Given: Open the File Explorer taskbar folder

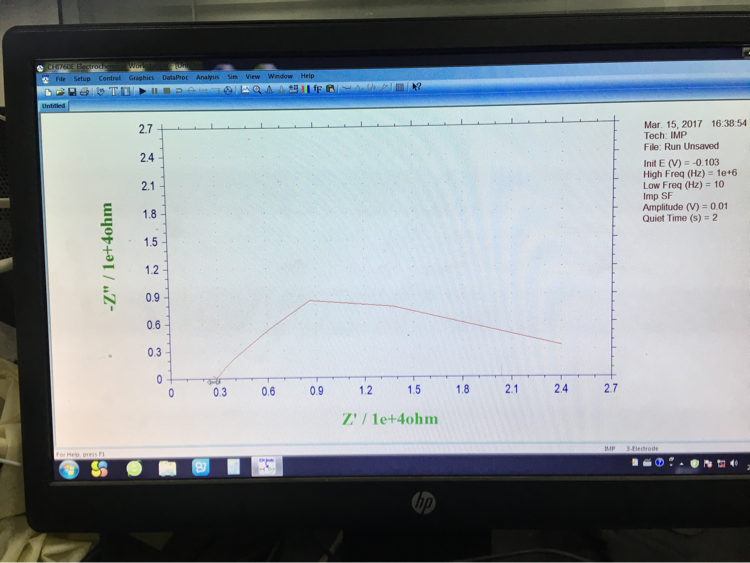Looking at the screenshot, I should [x=167, y=468].
